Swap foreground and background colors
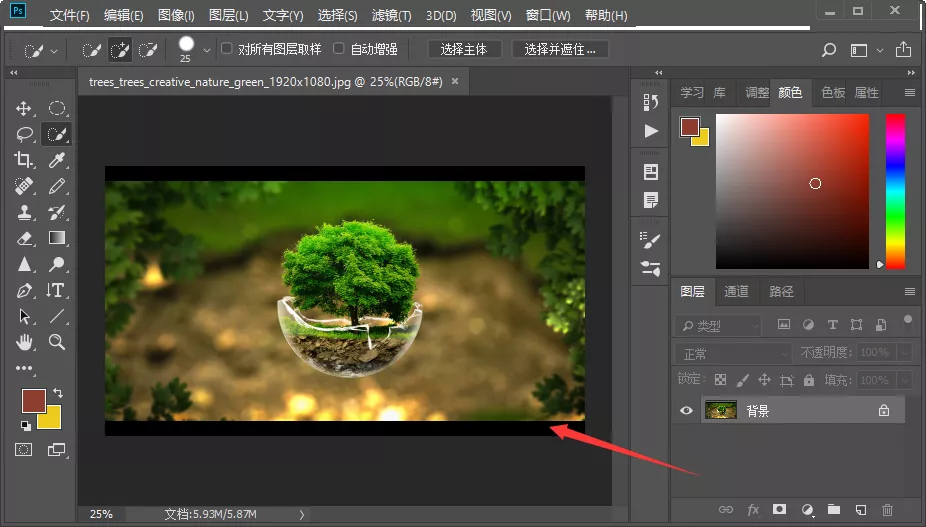This screenshot has width=926, height=527. tap(58, 392)
